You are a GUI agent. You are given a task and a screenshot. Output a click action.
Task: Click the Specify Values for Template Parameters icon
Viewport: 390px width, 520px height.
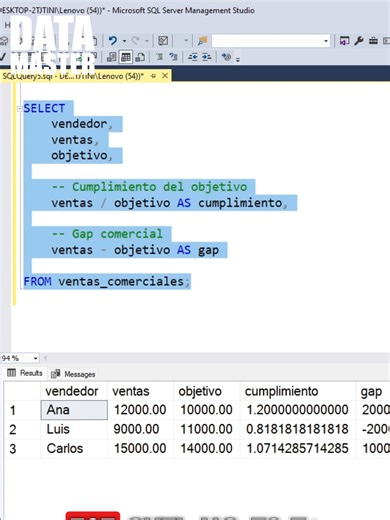pos(226,57)
